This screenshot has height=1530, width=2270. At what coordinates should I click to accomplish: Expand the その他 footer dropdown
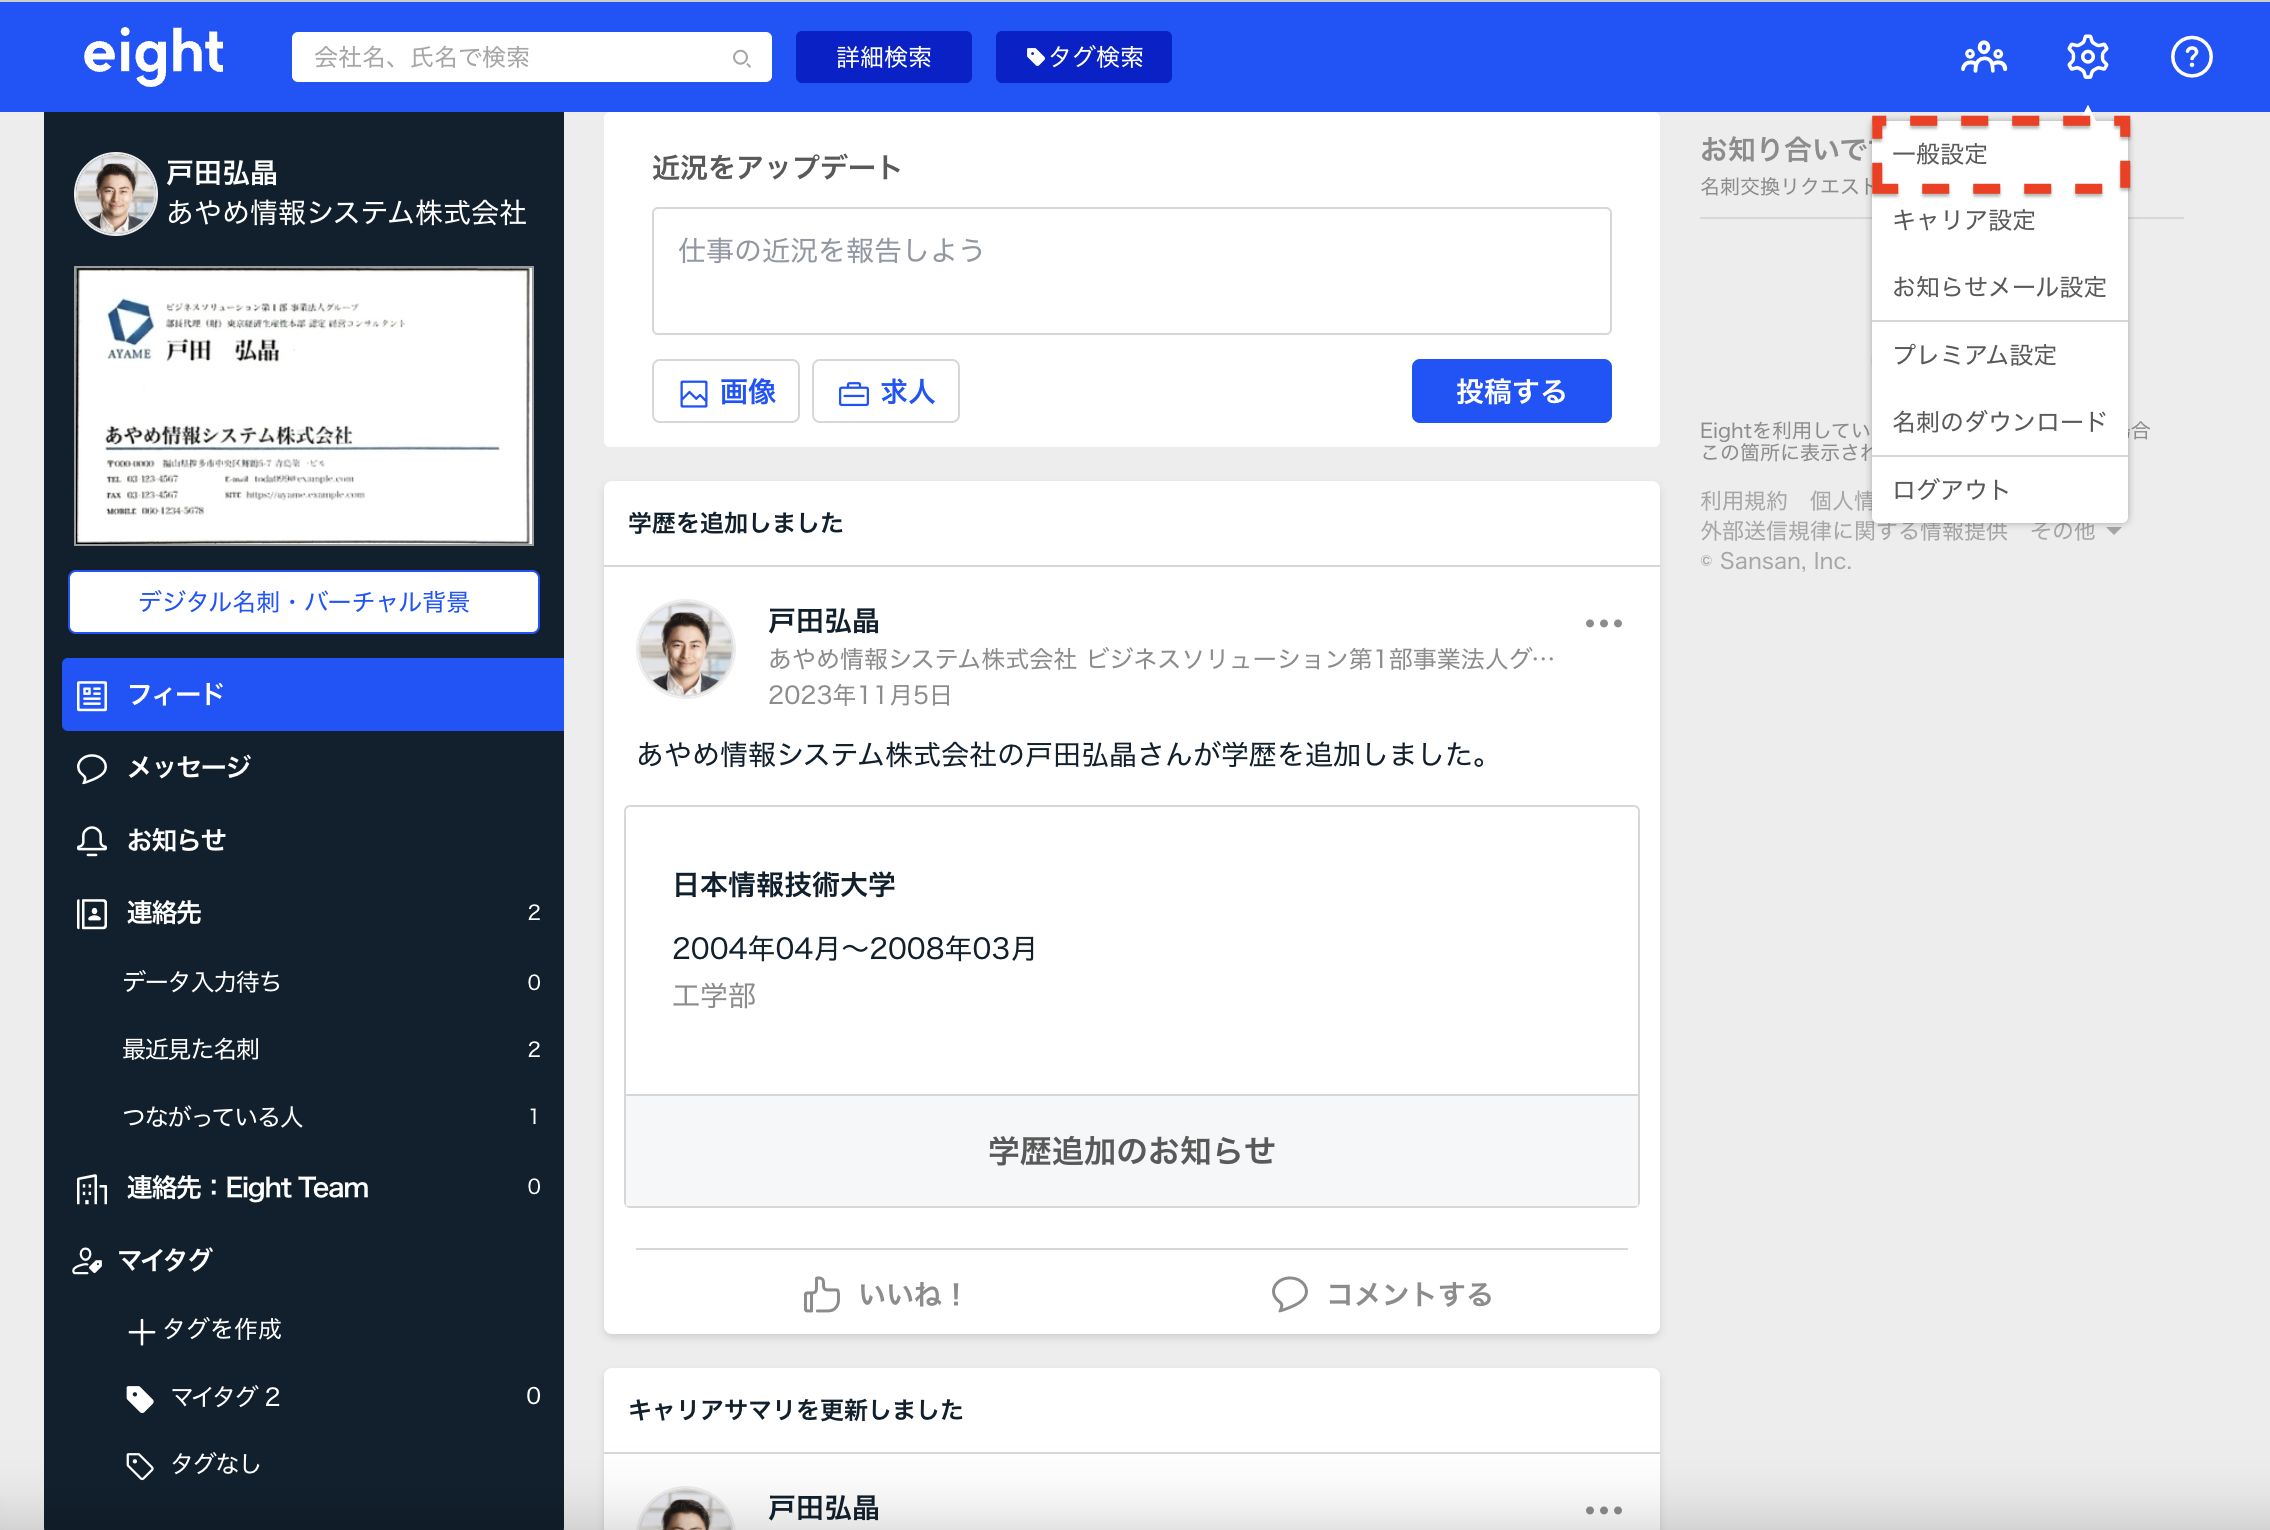(x=2076, y=531)
